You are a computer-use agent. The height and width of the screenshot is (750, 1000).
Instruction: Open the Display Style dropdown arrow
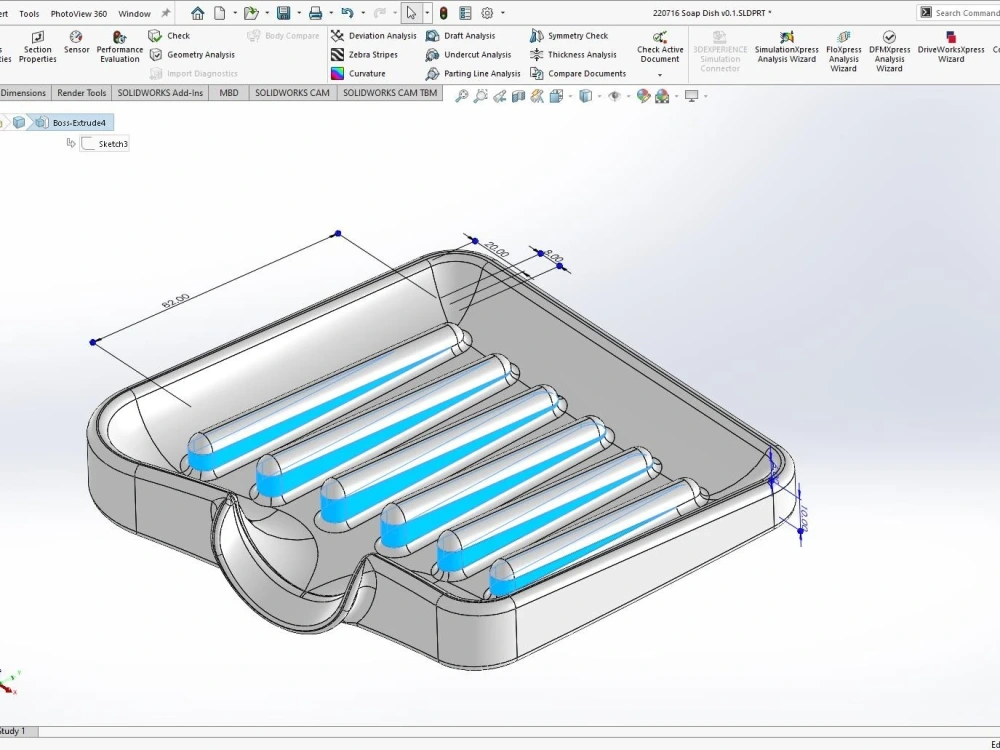tap(598, 95)
